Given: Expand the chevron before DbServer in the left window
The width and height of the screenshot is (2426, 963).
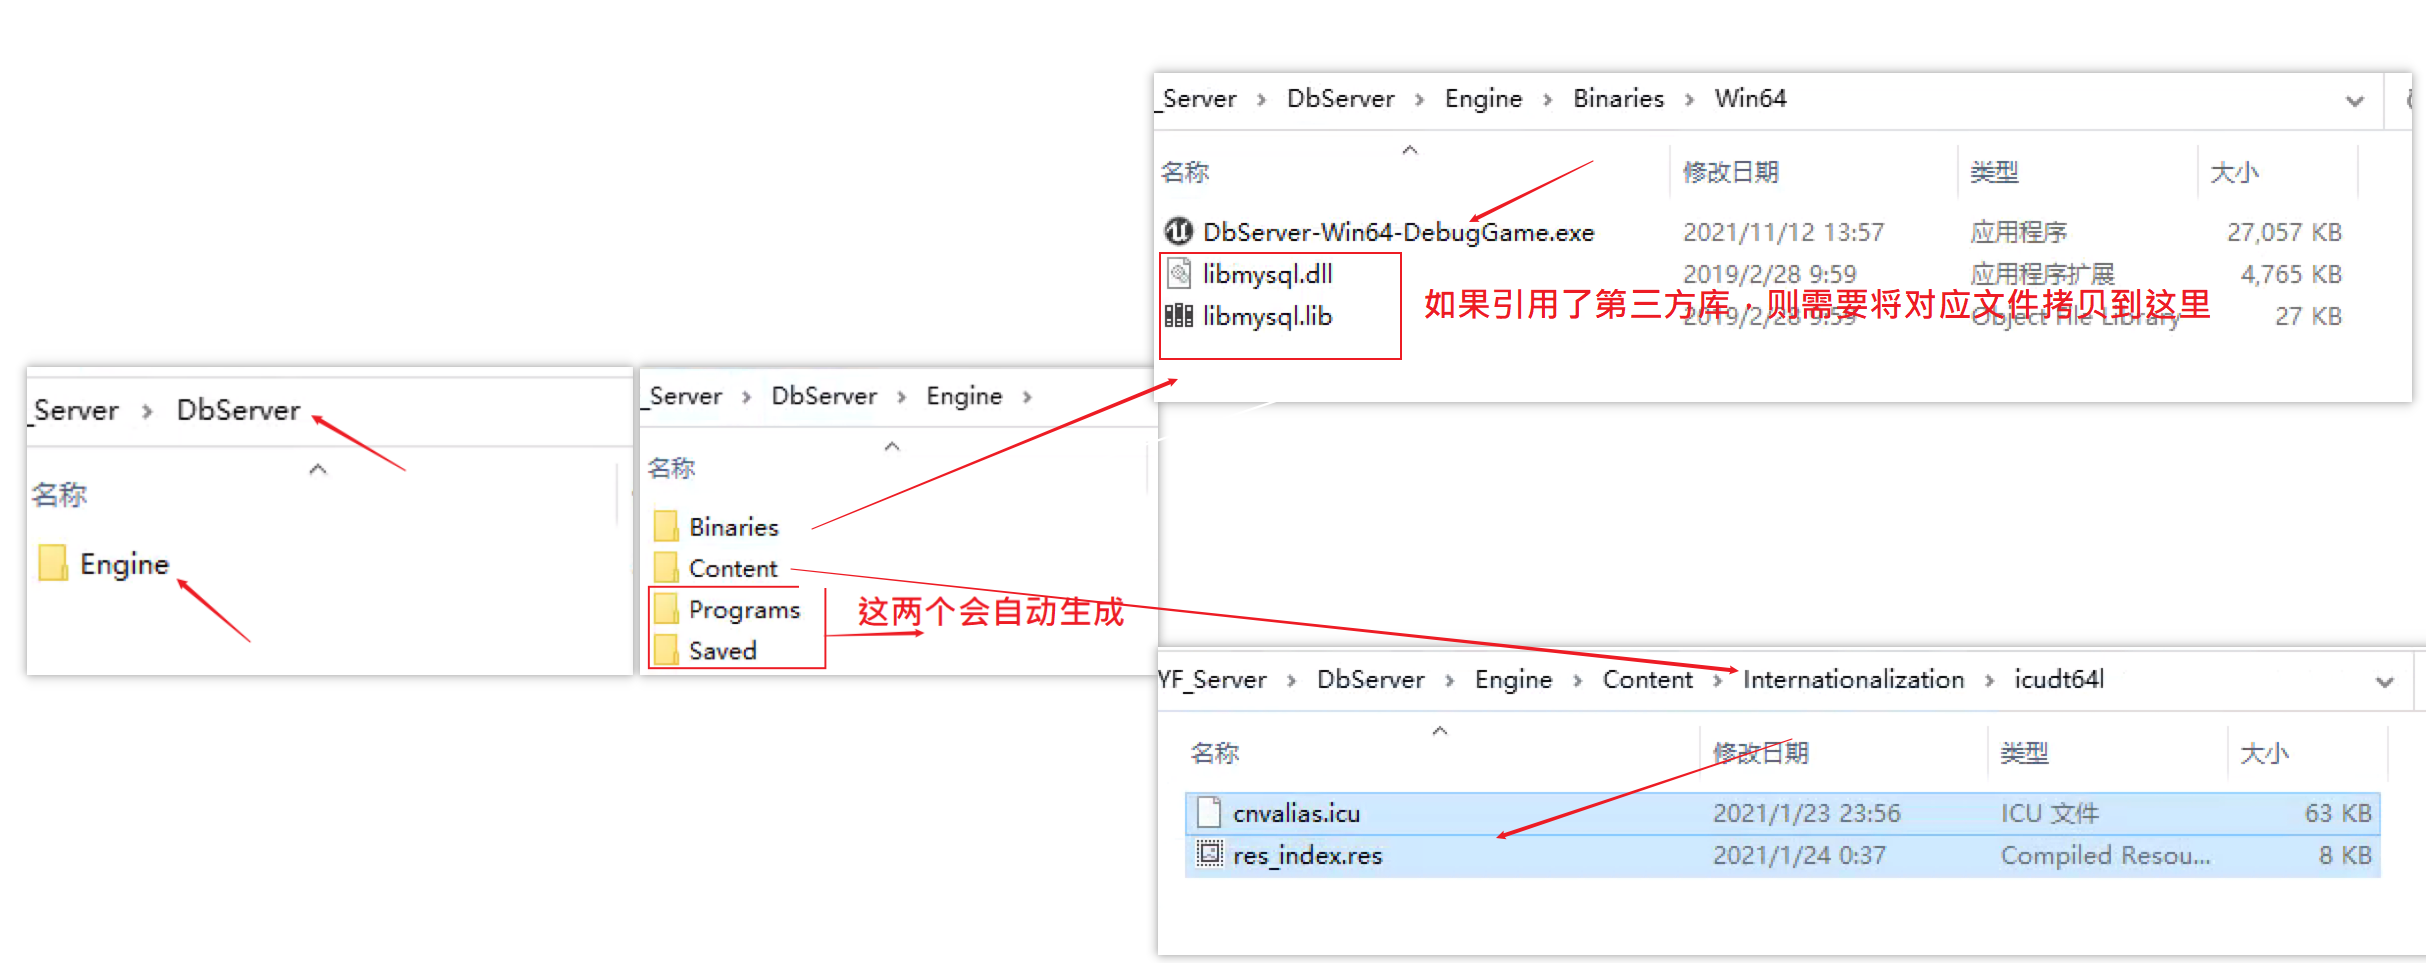Looking at the screenshot, I should click(147, 411).
